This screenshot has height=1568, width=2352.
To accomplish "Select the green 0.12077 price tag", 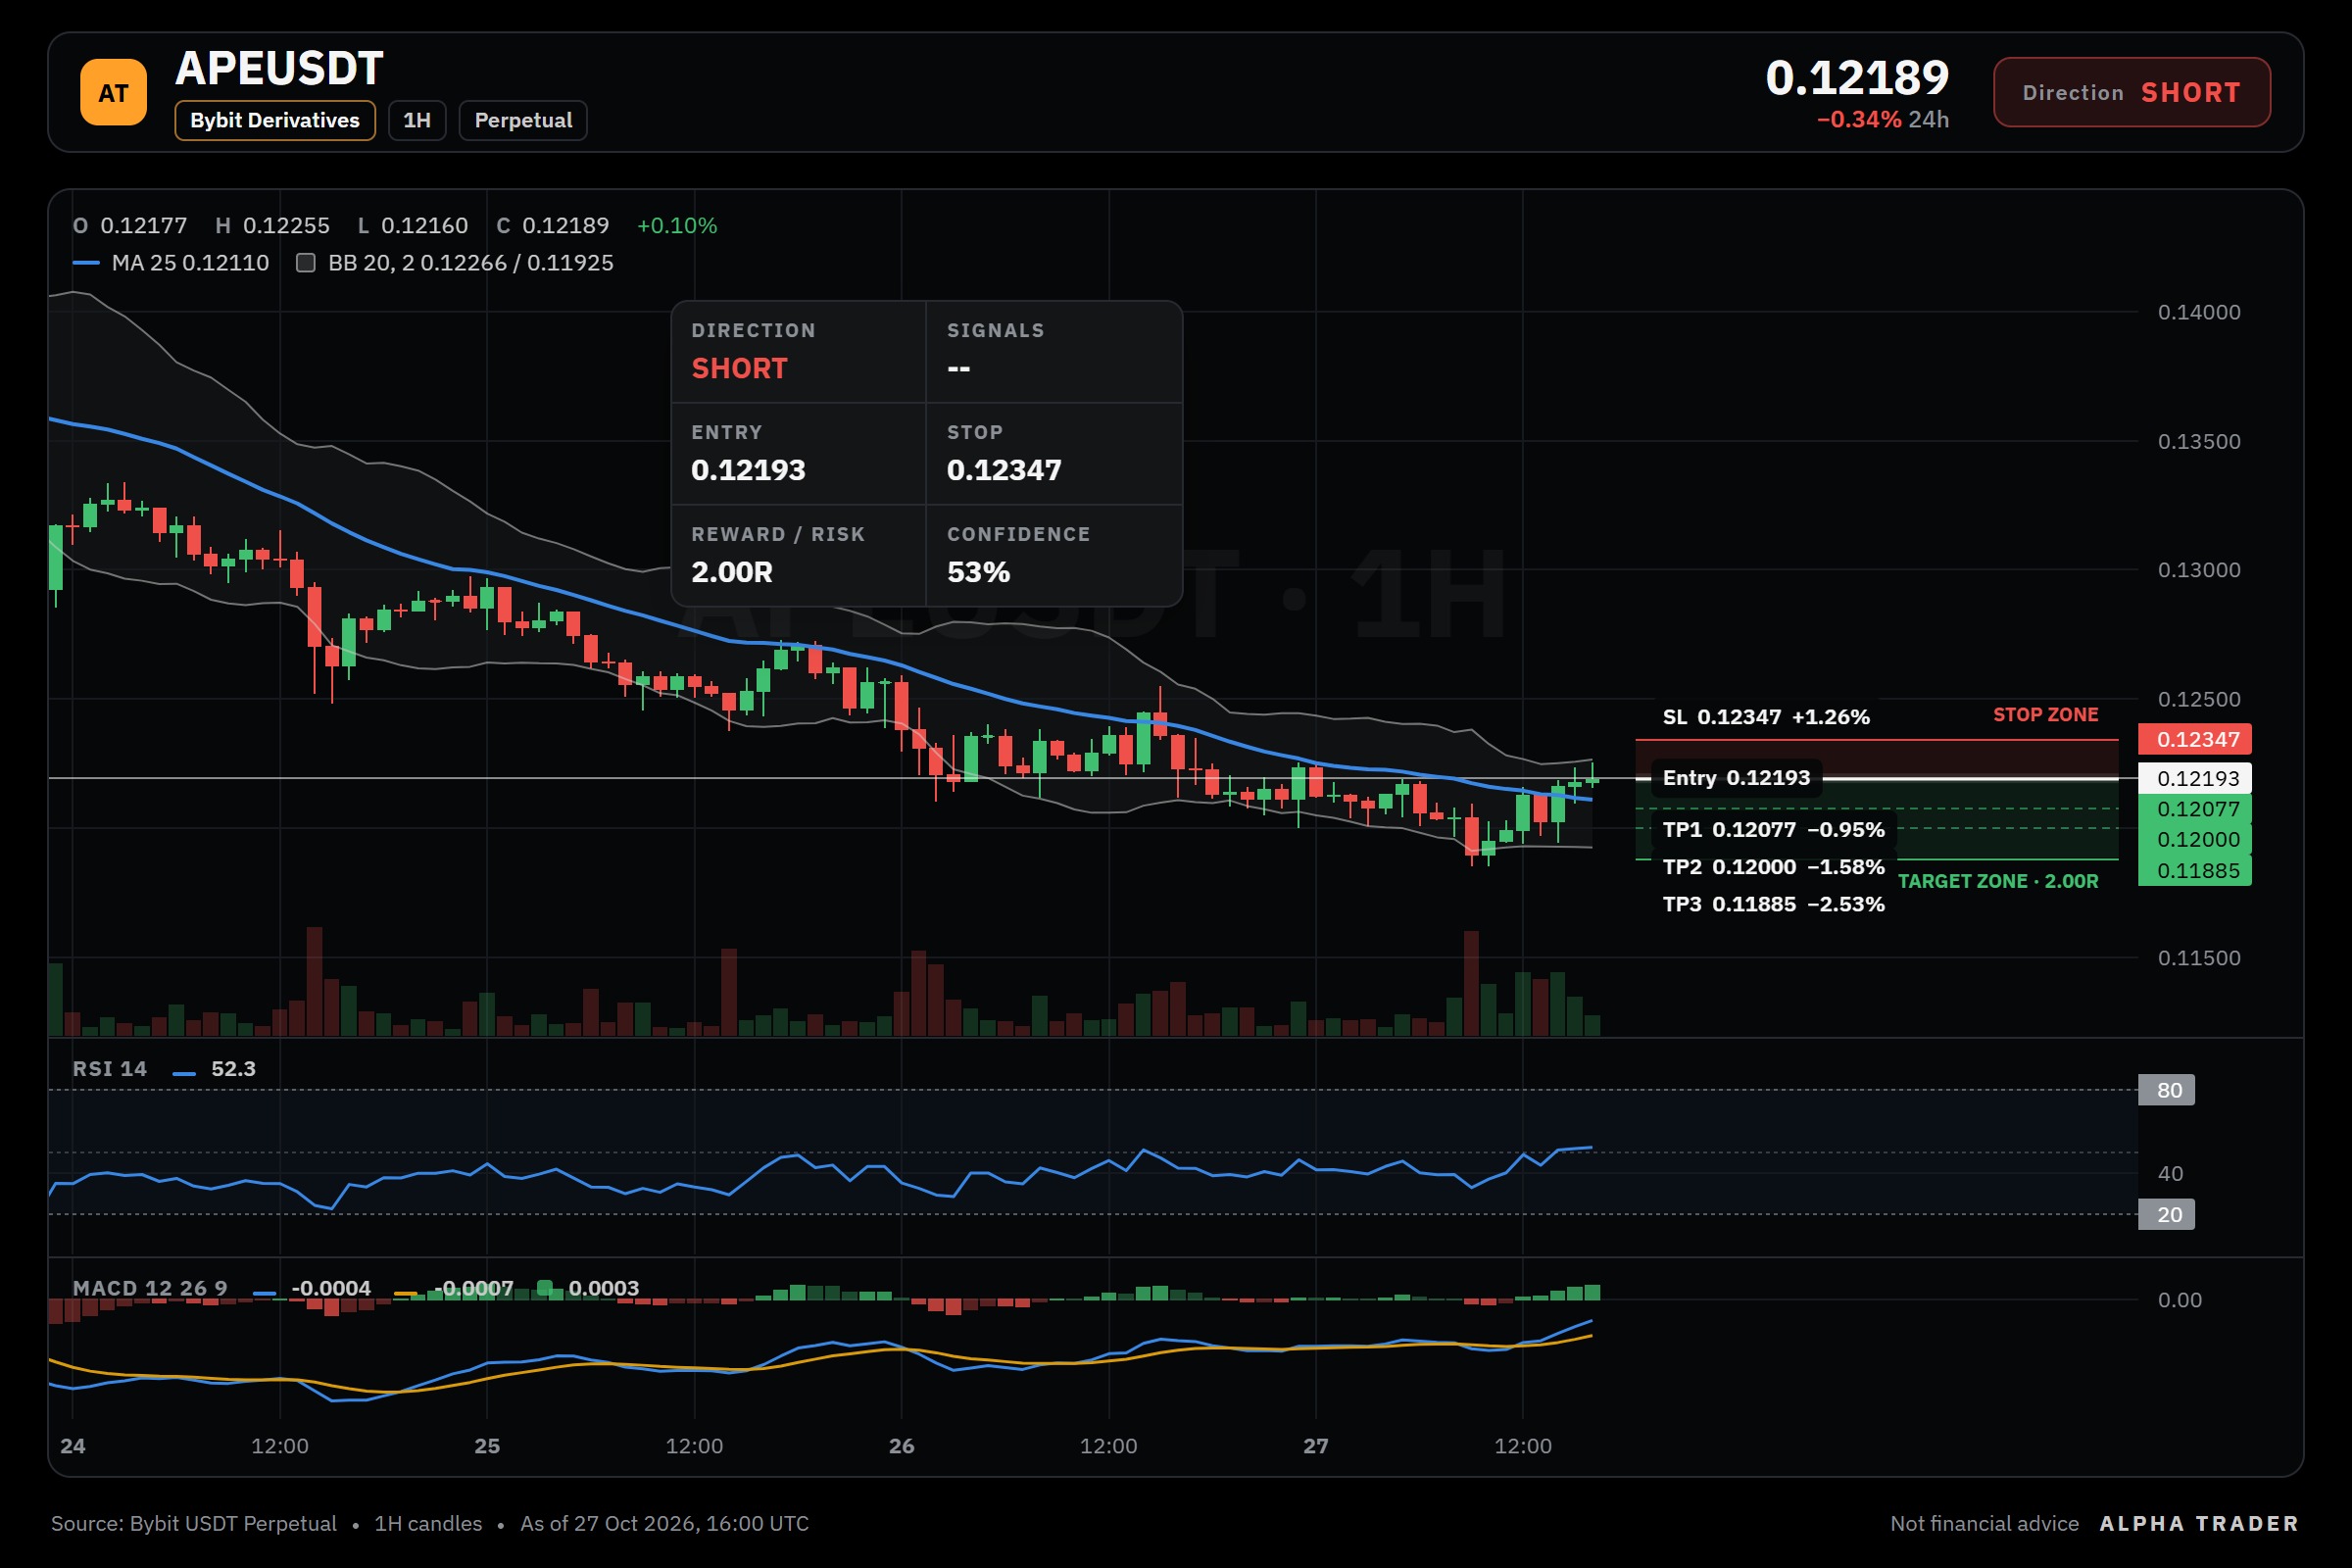I will (x=2195, y=809).
